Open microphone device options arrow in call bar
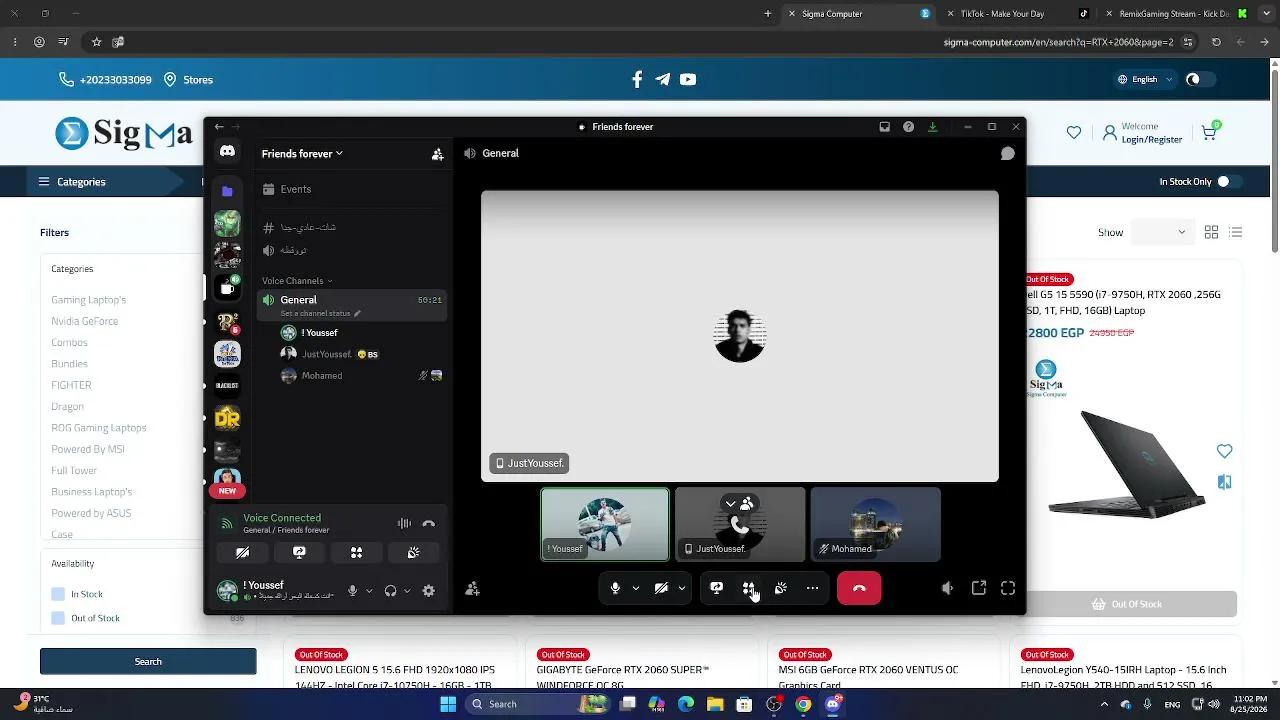1280x720 pixels. [x=635, y=588]
